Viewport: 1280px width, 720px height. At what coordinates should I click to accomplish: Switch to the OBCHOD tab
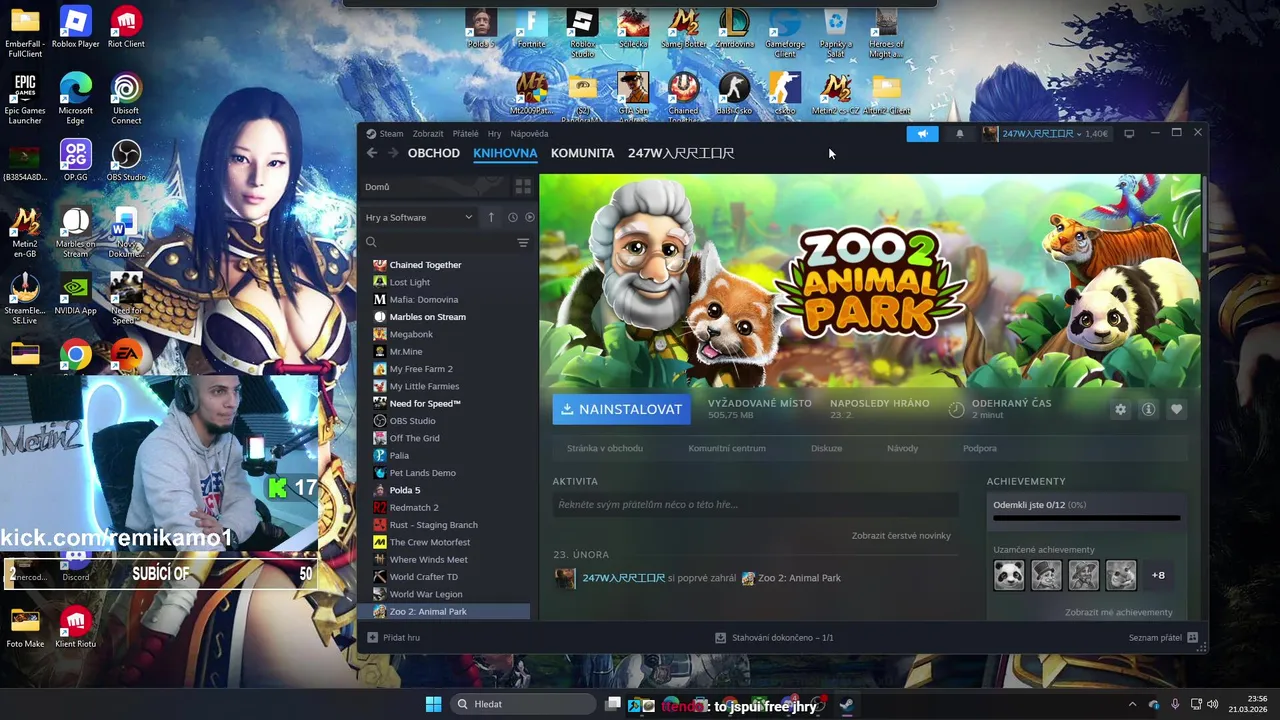click(x=434, y=153)
